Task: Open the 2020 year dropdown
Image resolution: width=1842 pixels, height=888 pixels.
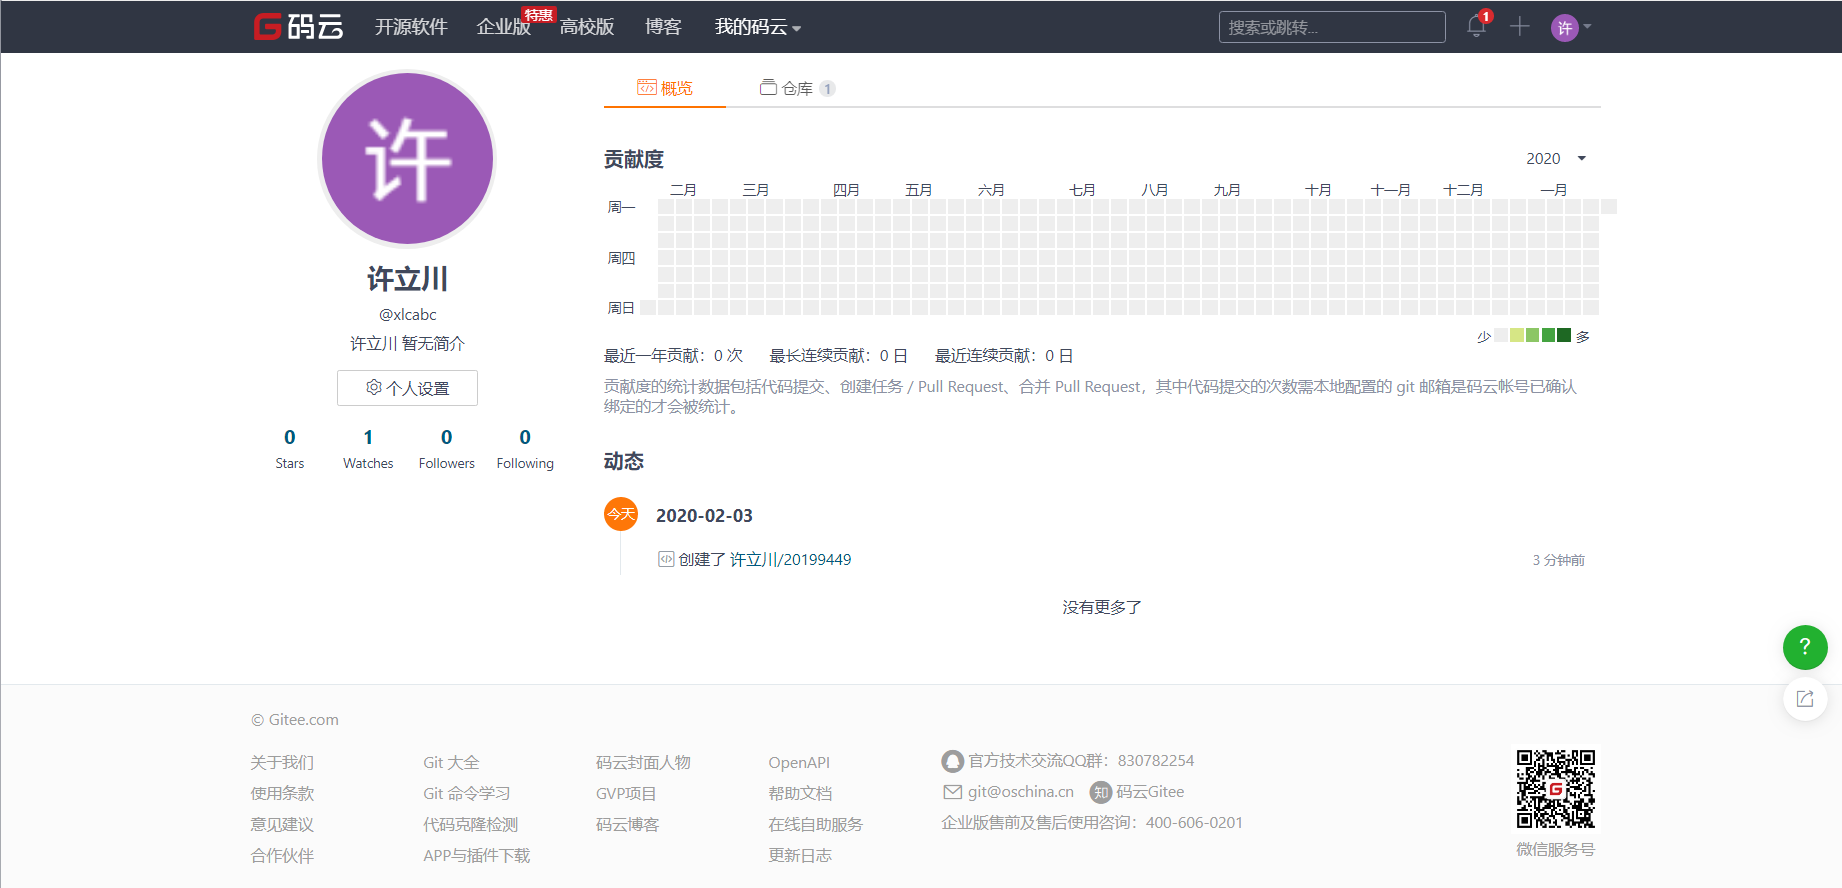Action: [x=1556, y=158]
